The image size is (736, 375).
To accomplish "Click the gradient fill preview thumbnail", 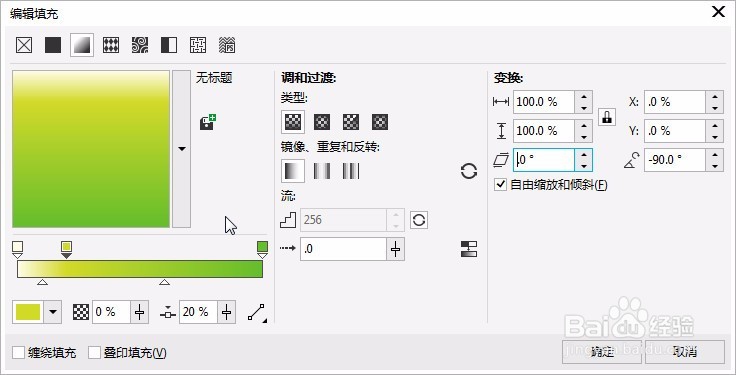I will pos(91,149).
